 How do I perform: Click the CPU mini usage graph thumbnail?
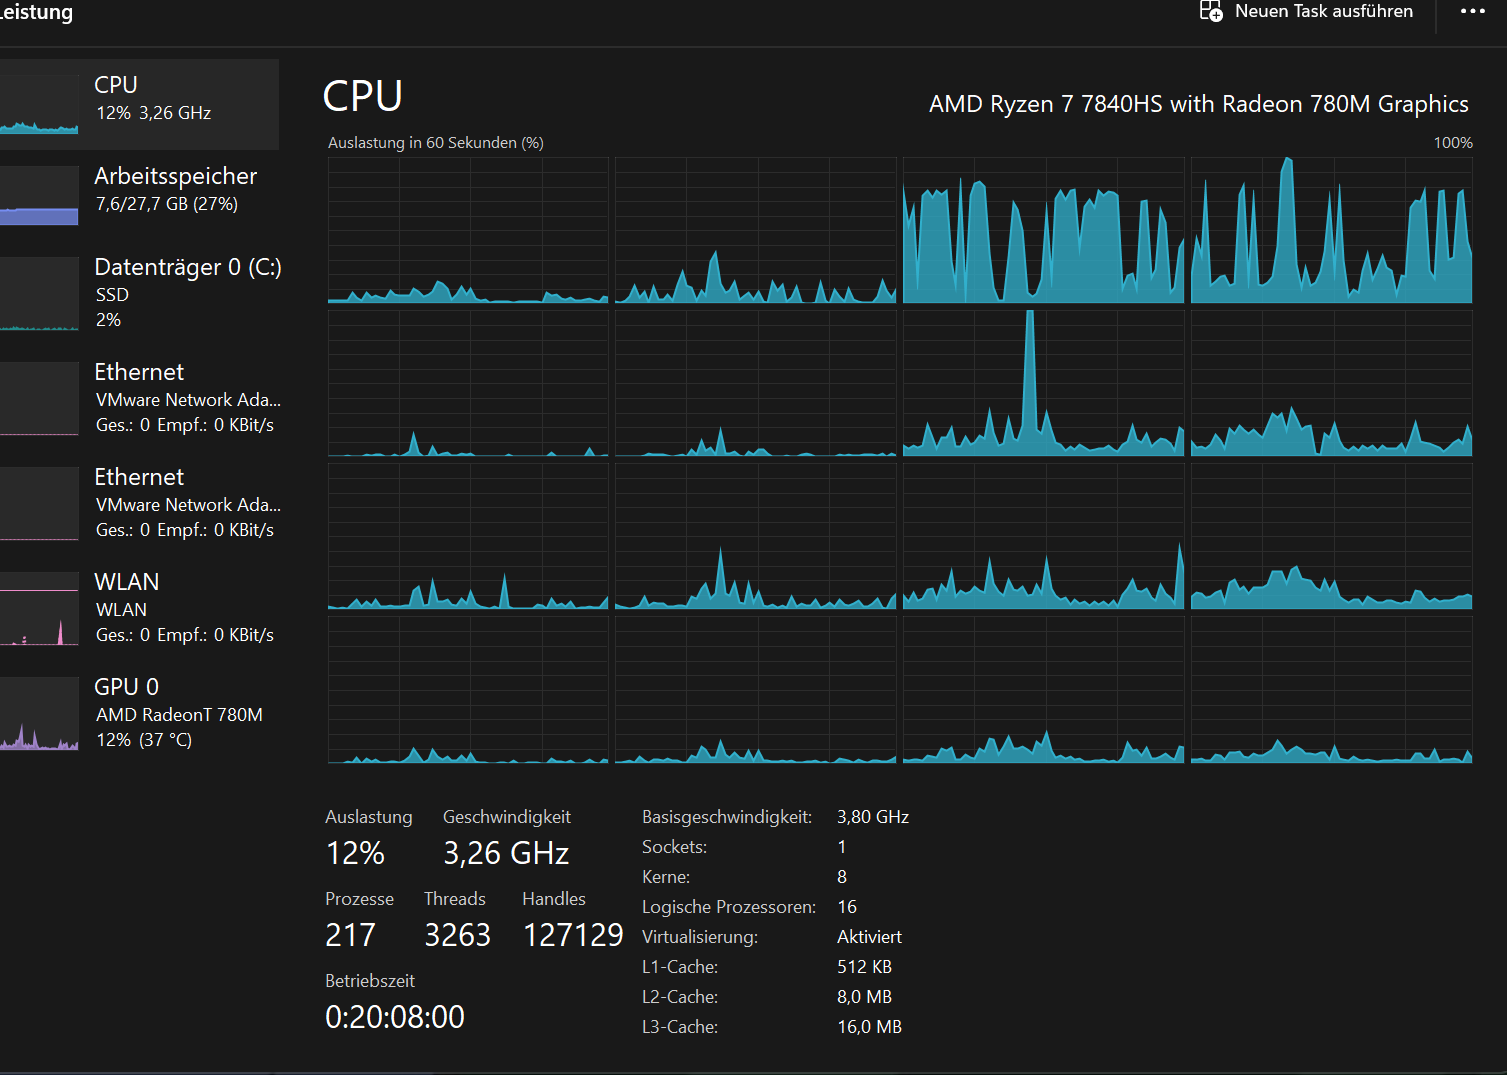[x=39, y=104]
